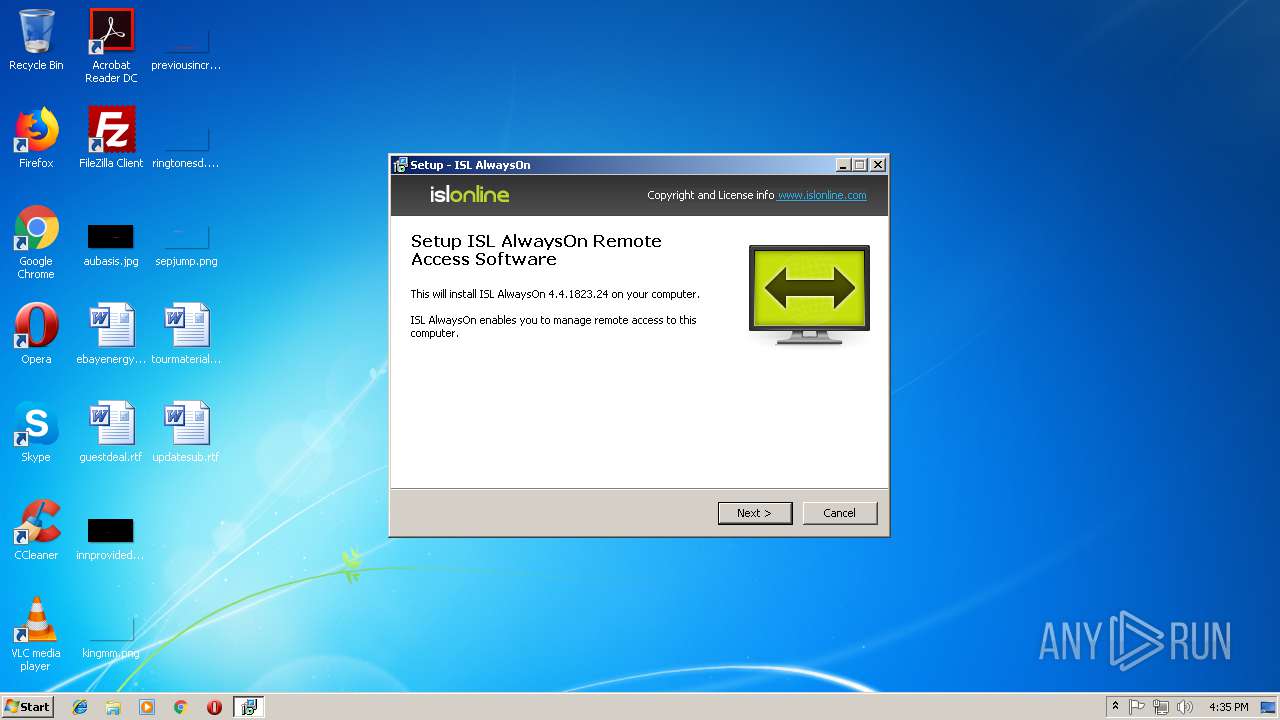
Task: Open the volume speaker tray icon
Action: pyautogui.click(x=1185, y=707)
